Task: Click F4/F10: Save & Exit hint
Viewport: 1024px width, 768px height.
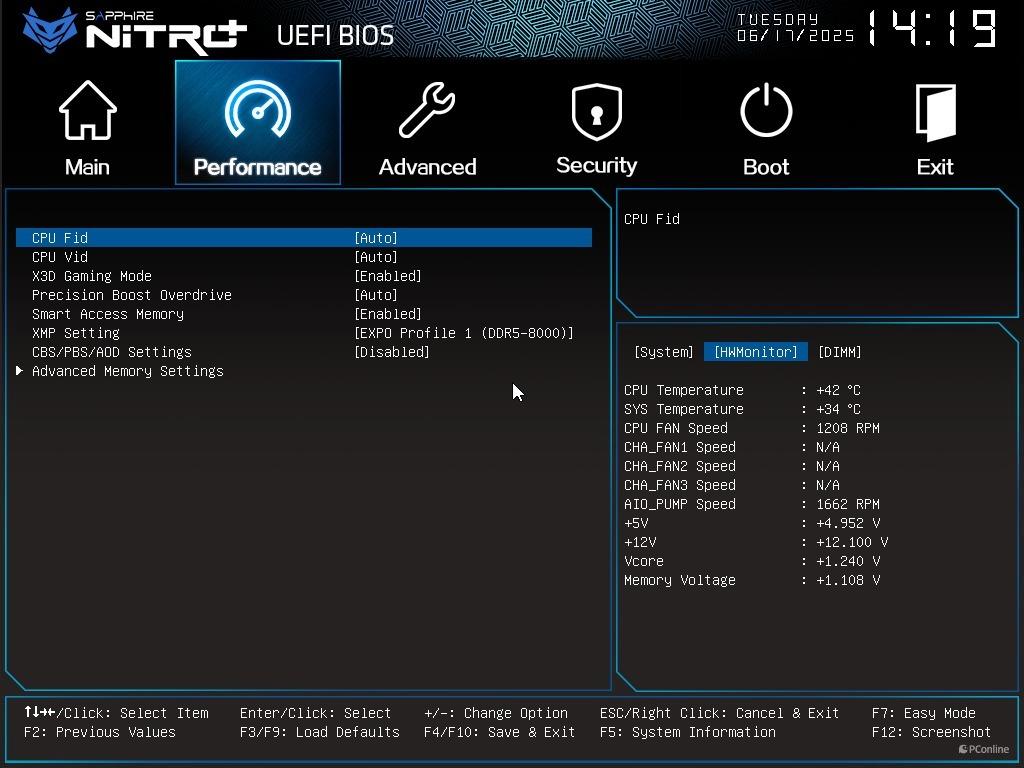Action: (x=500, y=732)
